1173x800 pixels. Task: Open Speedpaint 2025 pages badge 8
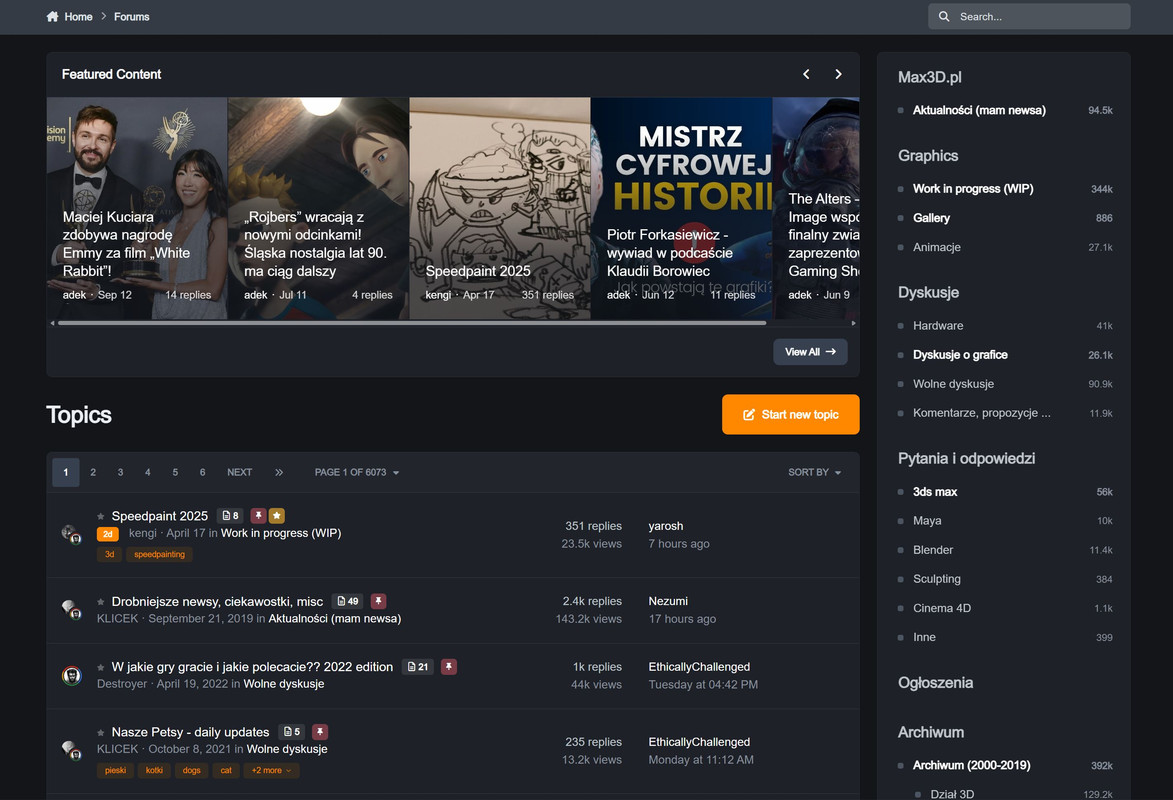point(230,516)
